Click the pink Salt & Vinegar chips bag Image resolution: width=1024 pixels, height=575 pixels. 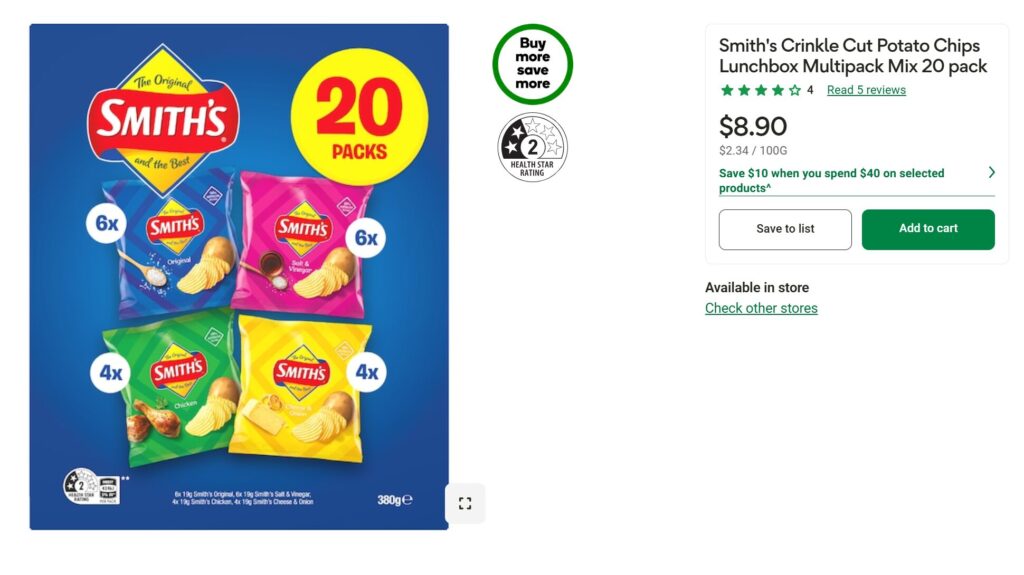click(x=300, y=245)
